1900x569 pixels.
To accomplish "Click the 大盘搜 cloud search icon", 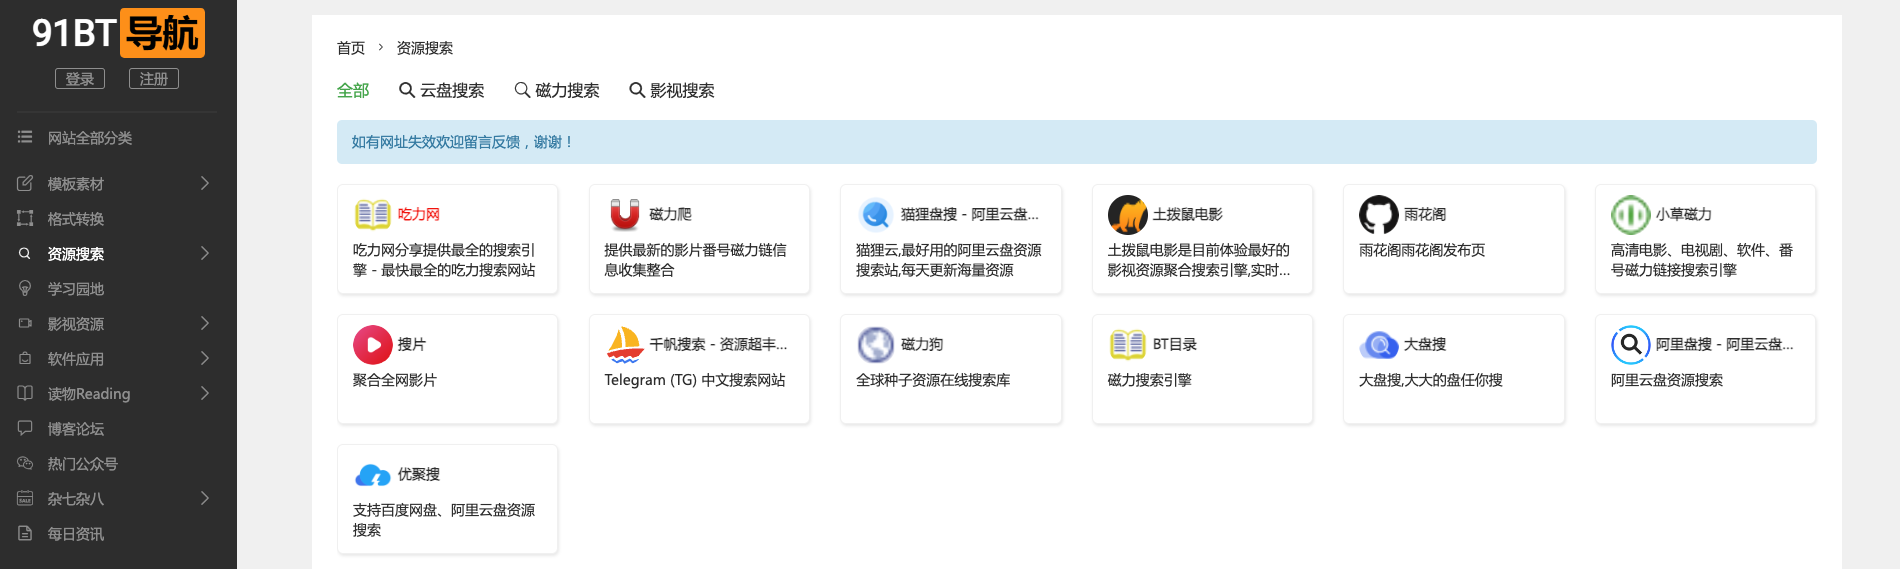I will [x=1379, y=344].
